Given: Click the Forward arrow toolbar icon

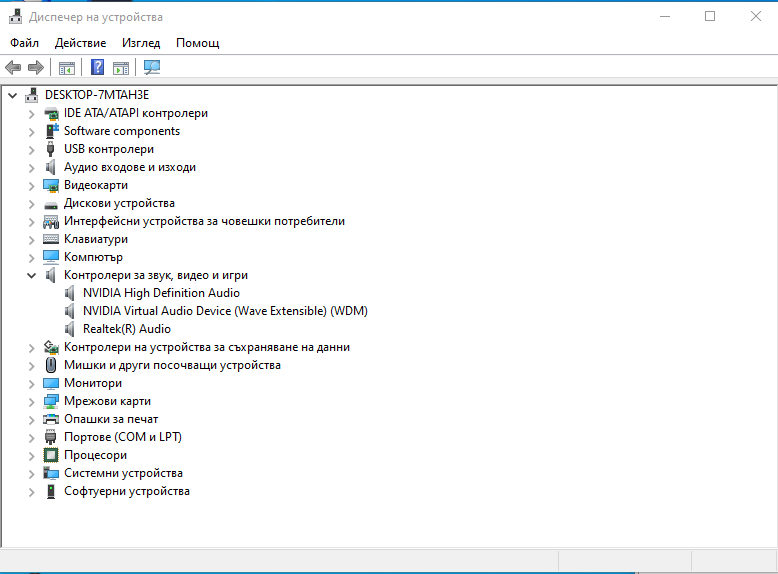Looking at the screenshot, I should [x=36, y=67].
